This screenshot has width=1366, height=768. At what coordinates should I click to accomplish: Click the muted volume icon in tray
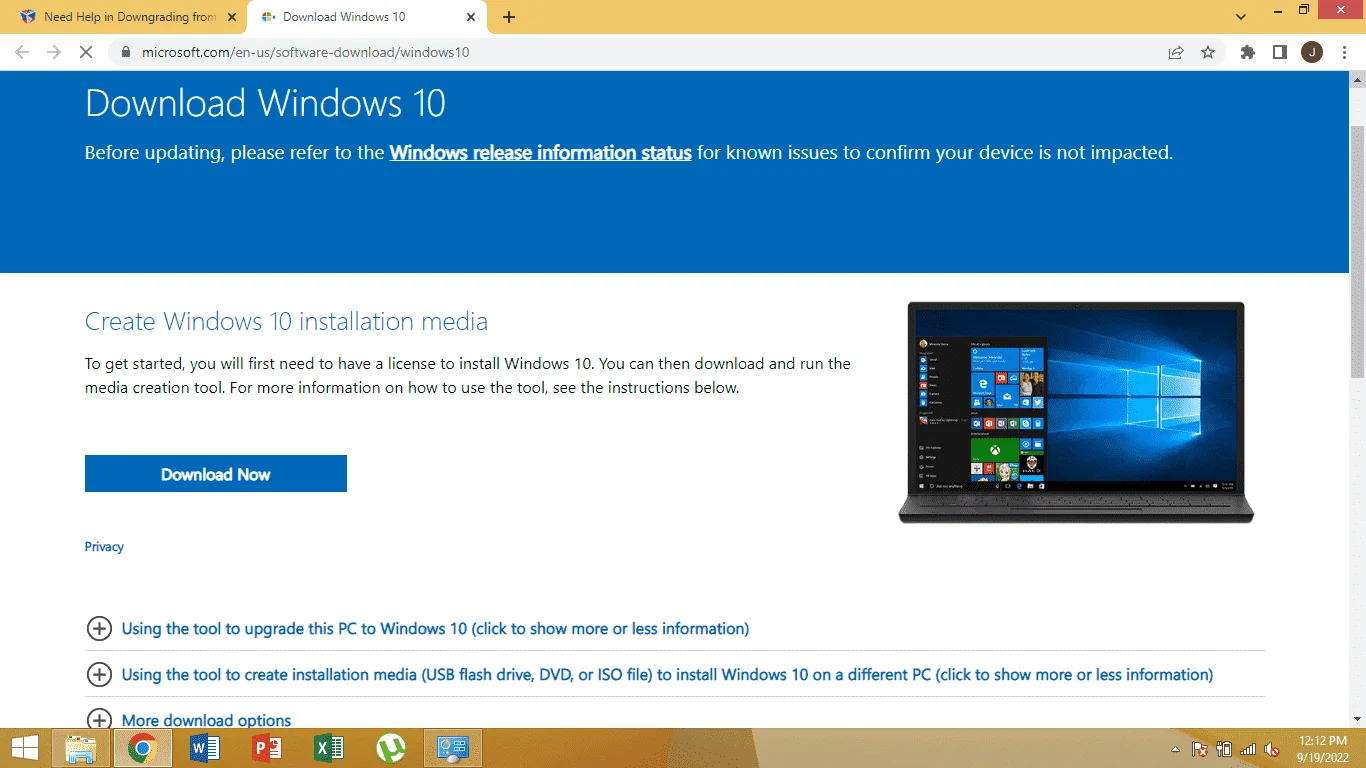click(1272, 749)
